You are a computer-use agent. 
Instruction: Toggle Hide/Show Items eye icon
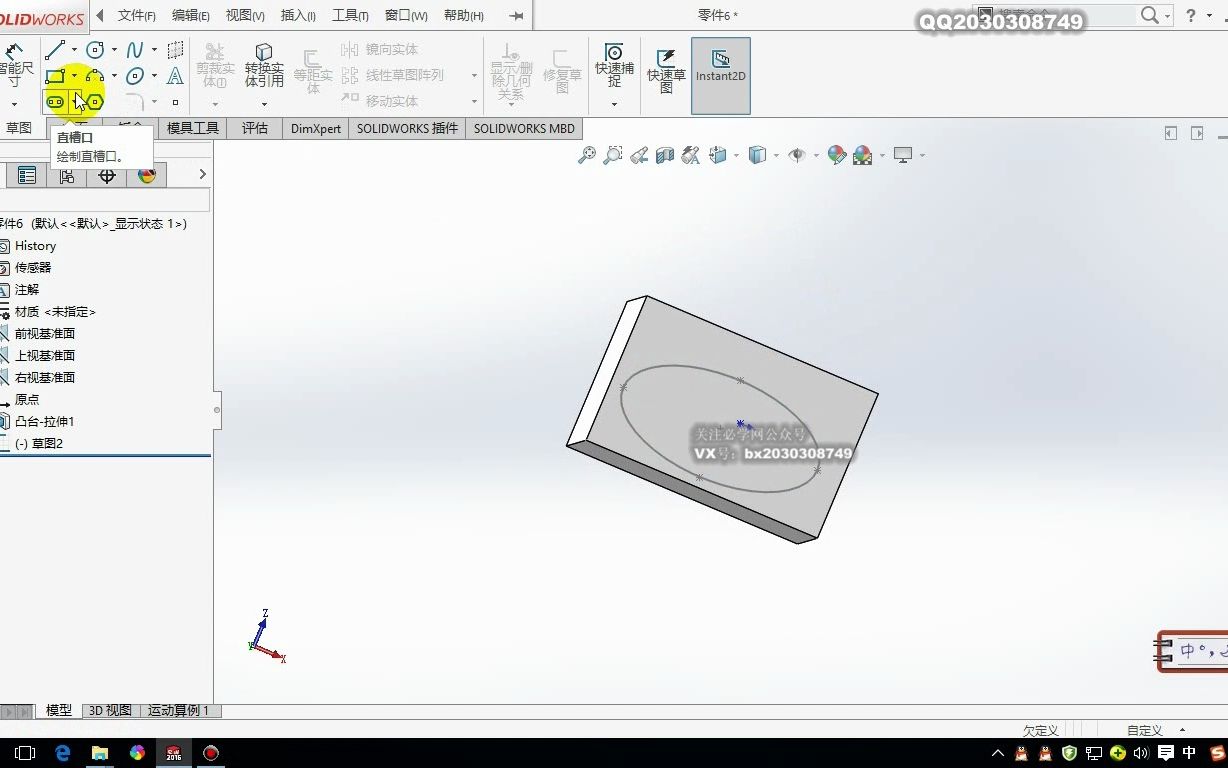[x=797, y=155]
